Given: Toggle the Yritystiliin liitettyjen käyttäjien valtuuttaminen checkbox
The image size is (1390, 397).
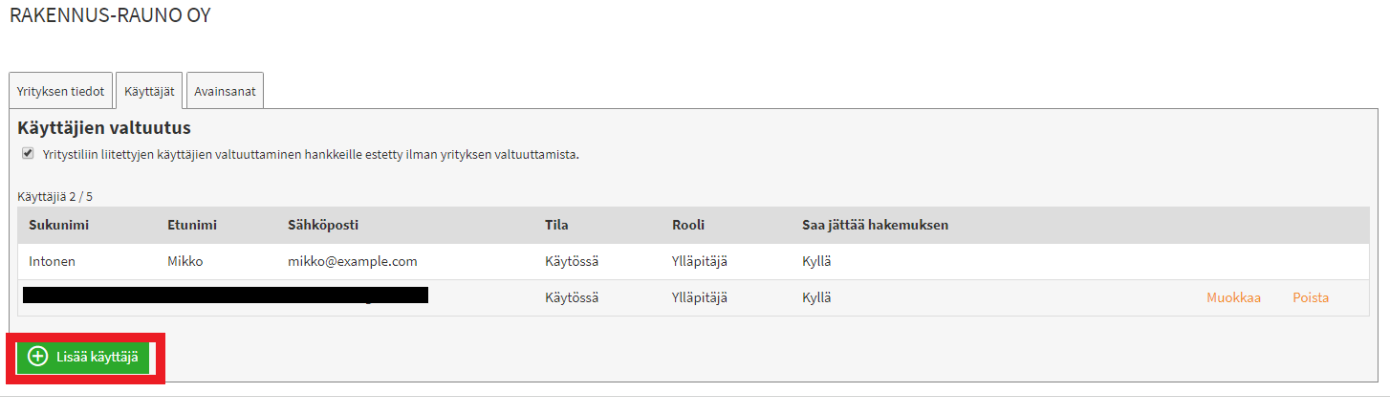Looking at the screenshot, I should tap(26, 154).
